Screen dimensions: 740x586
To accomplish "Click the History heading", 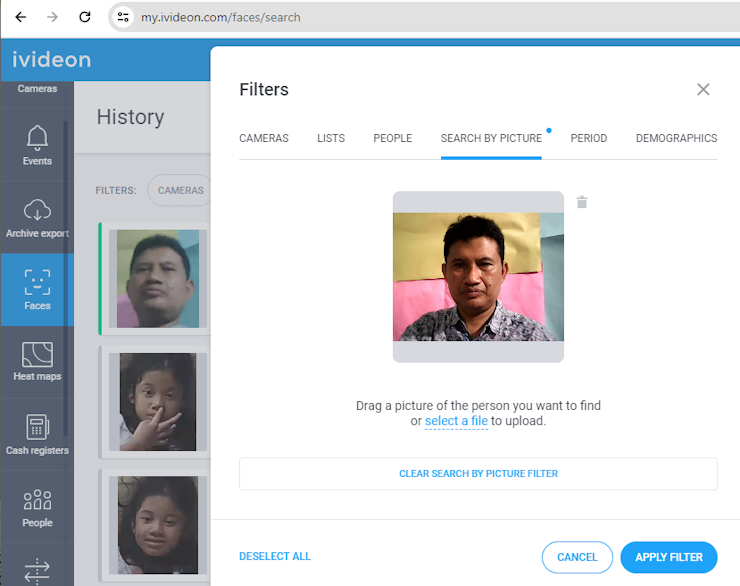I will (x=131, y=117).
